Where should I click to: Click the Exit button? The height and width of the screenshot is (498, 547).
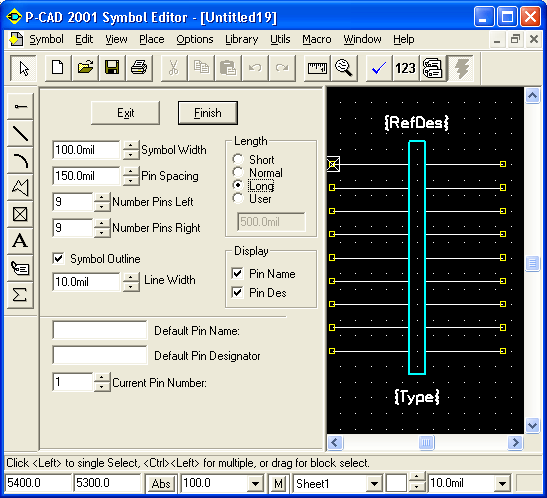126,113
